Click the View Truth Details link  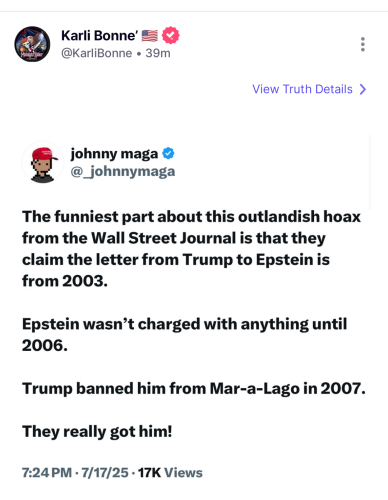tap(302, 89)
